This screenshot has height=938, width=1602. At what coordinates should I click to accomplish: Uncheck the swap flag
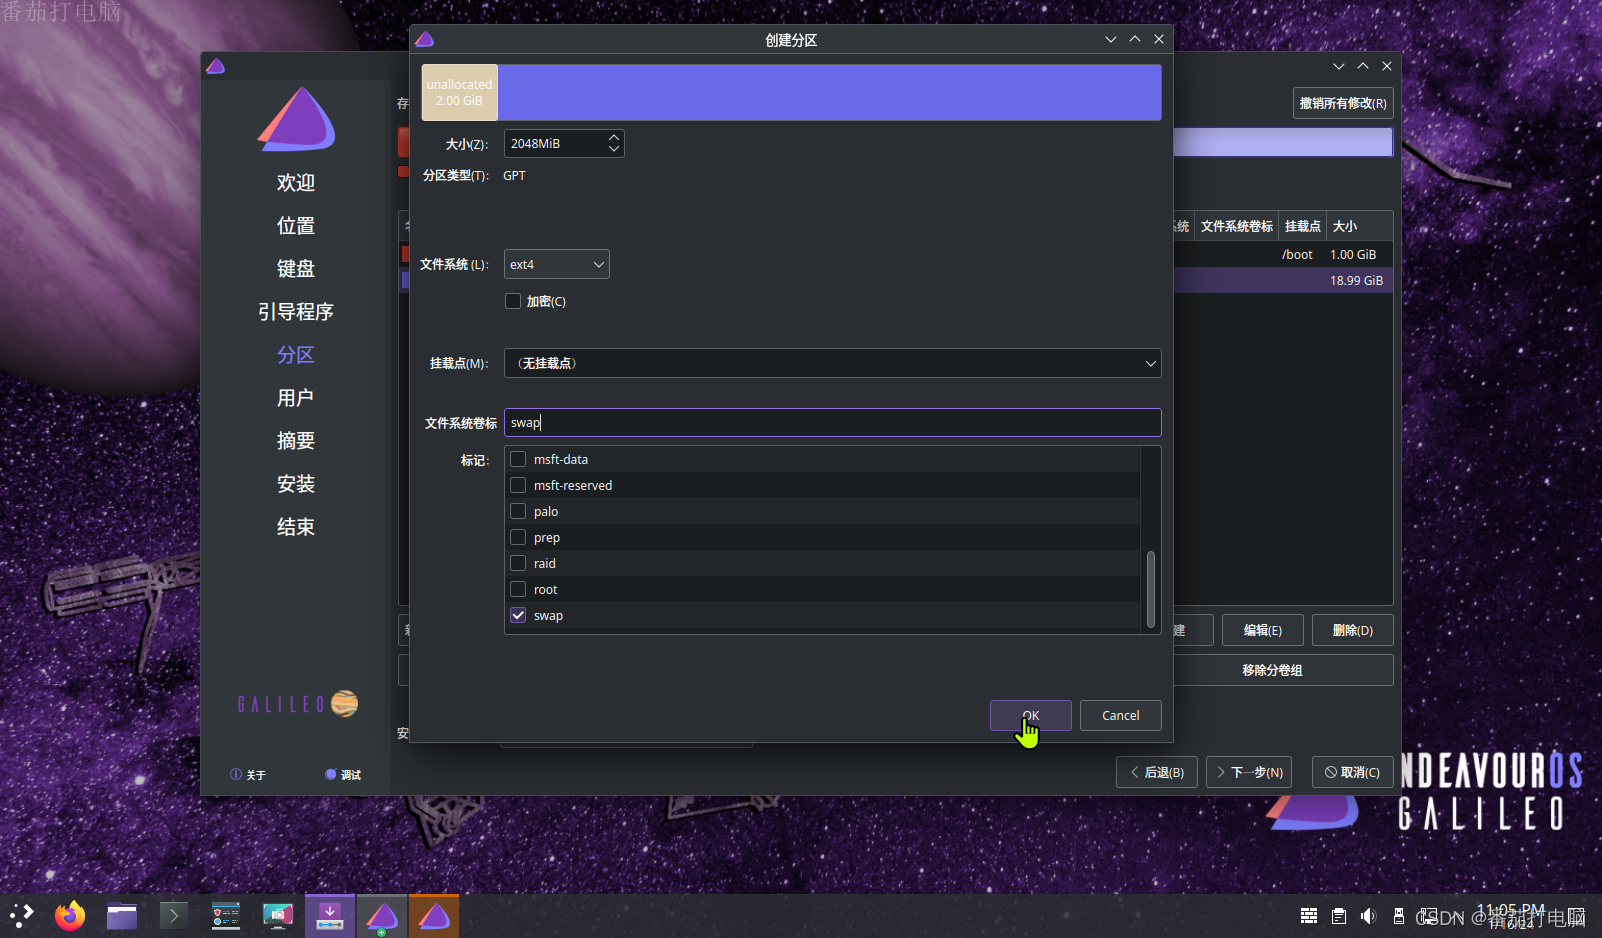518,615
